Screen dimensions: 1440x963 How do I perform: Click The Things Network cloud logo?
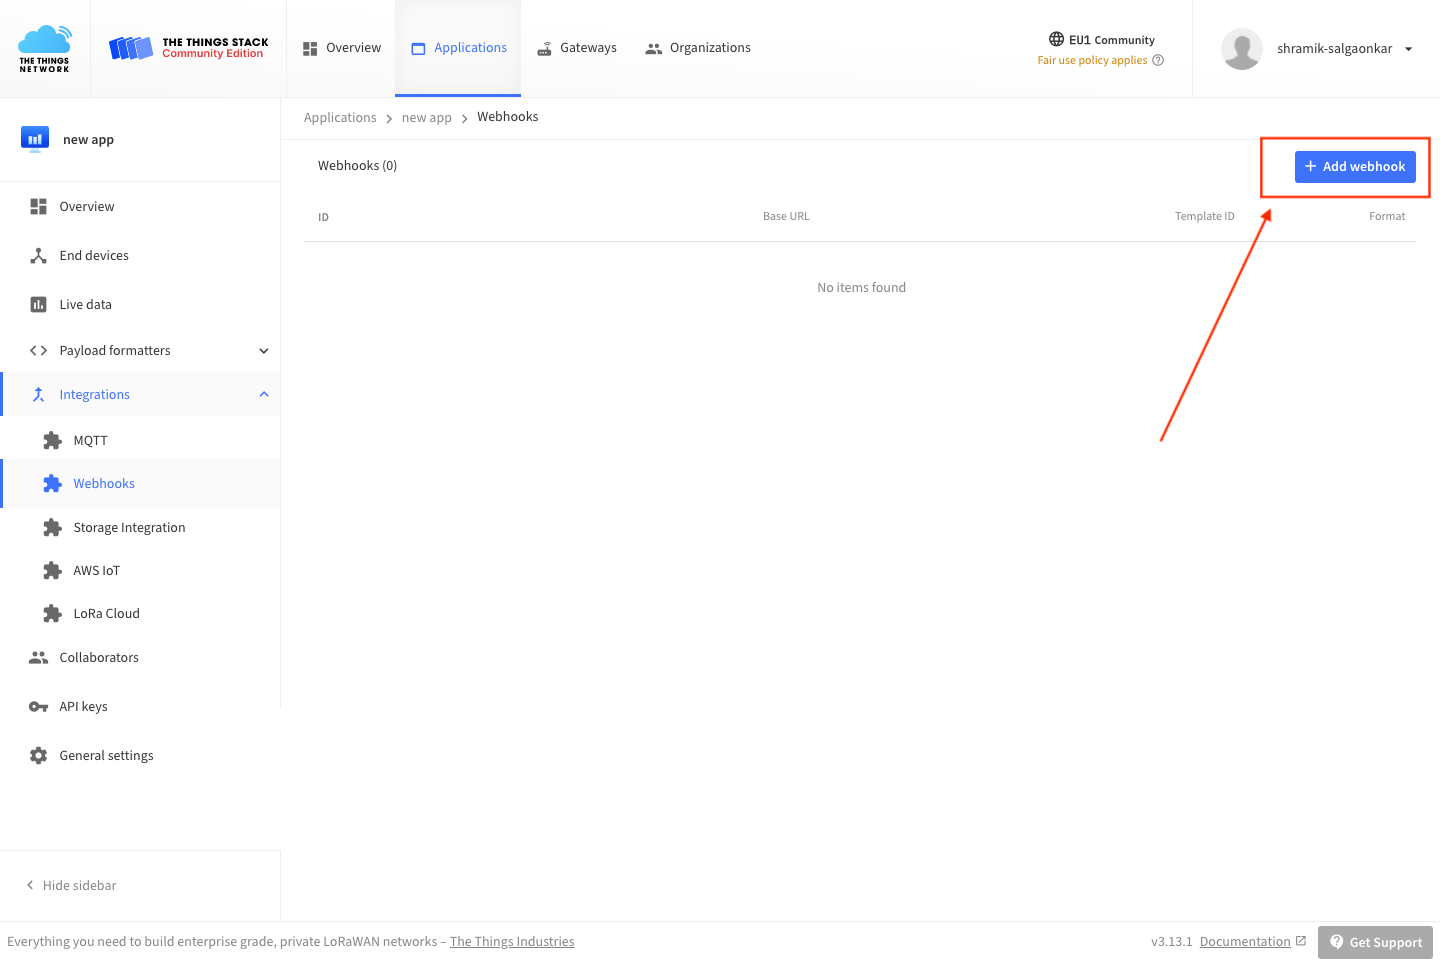pyautogui.click(x=45, y=48)
